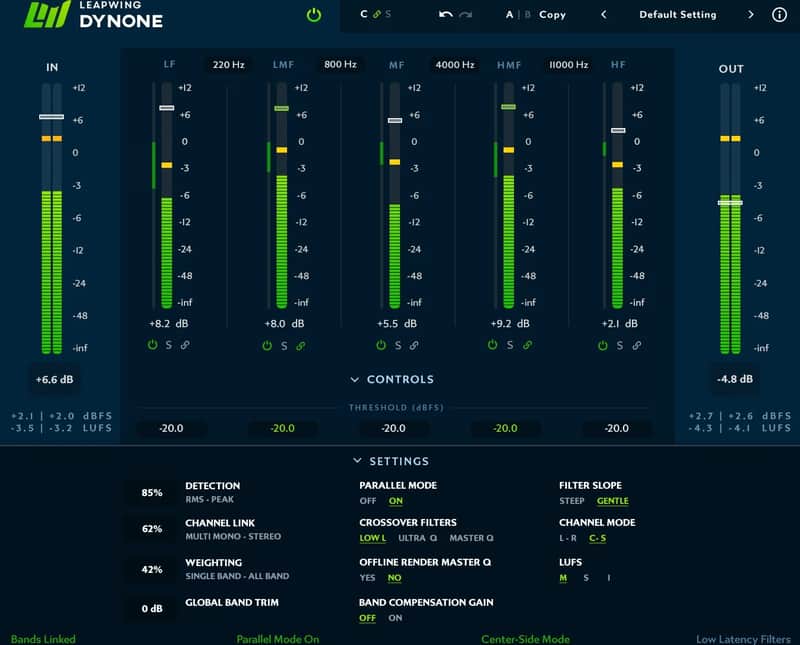The image size is (800, 645).
Task: Click the Global Band Trim 0 dB value
Action: pos(152,609)
